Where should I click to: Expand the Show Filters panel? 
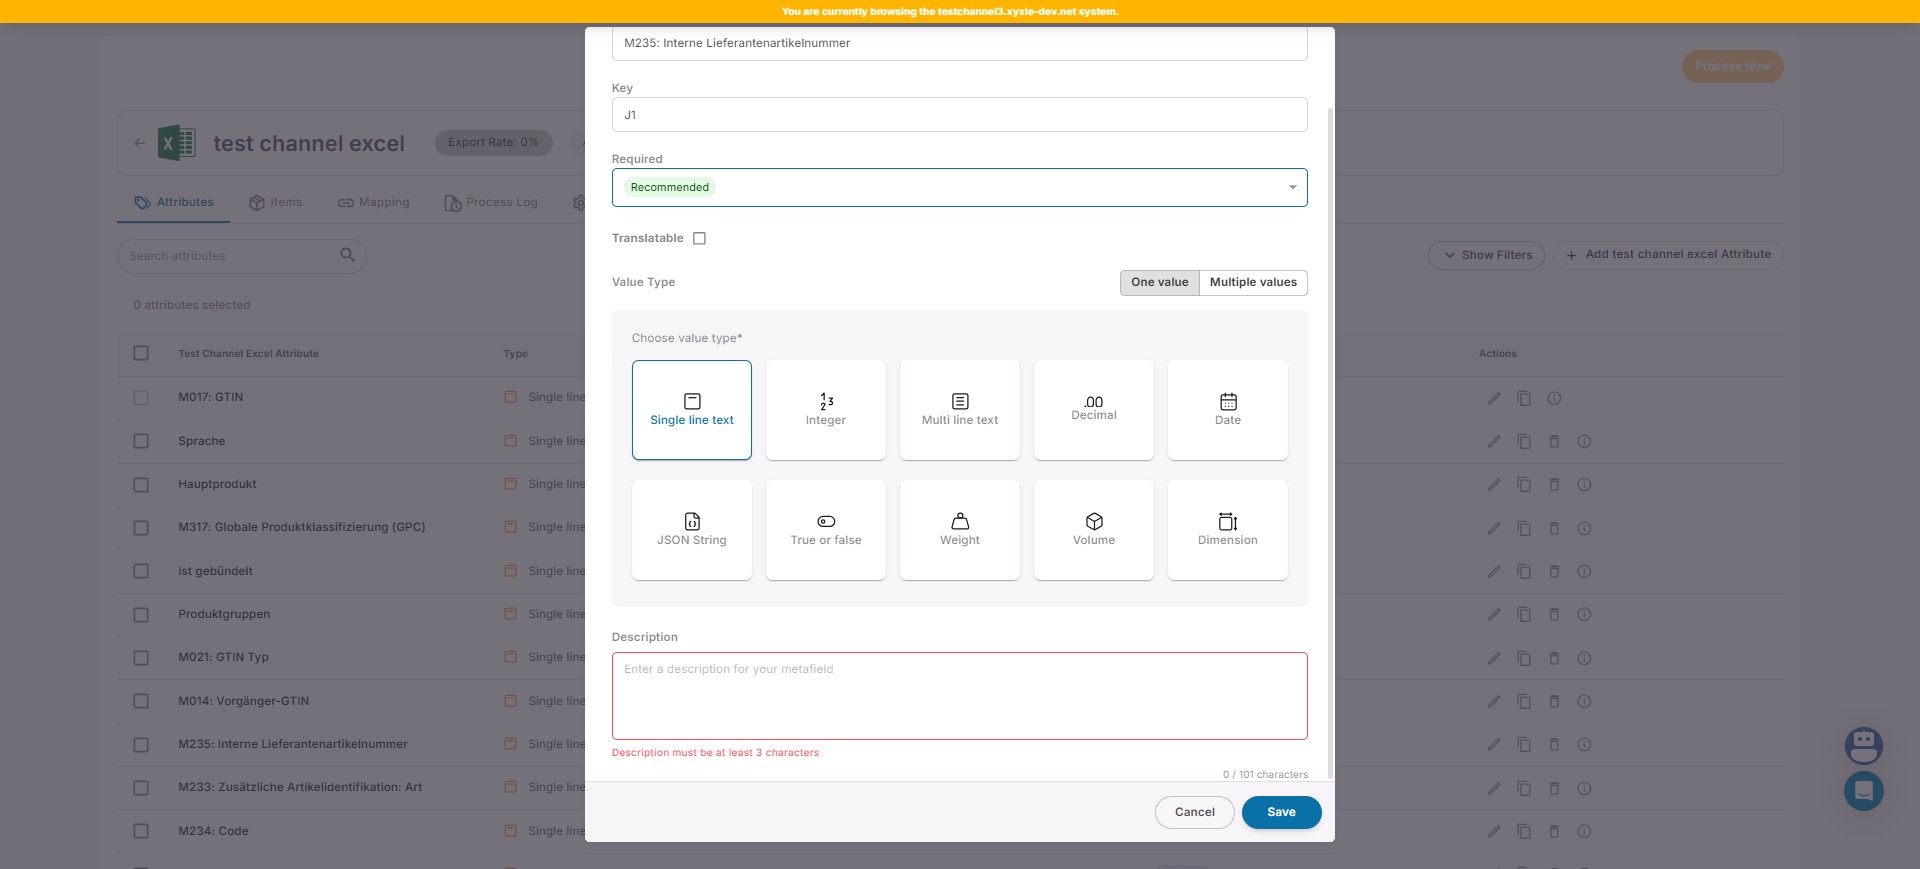[x=1486, y=255]
